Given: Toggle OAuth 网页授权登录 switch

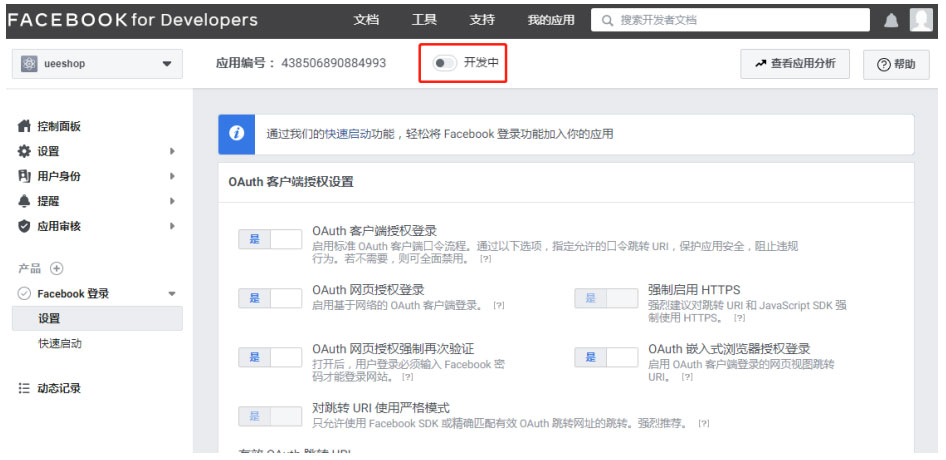Looking at the screenshot, I should (x=270, y=298).
